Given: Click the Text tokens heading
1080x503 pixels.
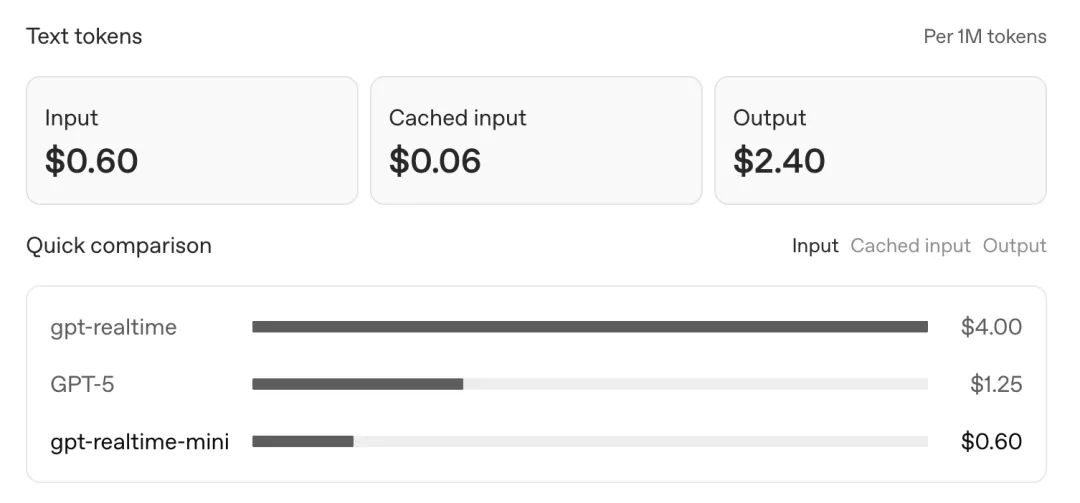Looking at the screenshot, I should pyautogui.click(x=84, y=37).
